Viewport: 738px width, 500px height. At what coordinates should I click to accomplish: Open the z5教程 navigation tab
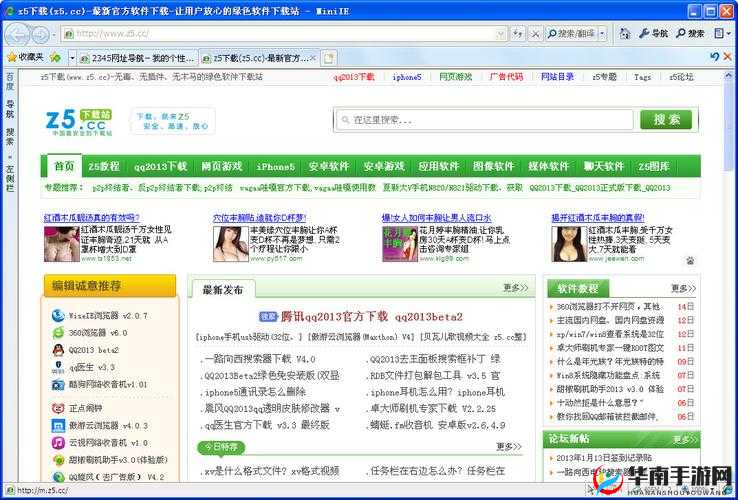(104, 166)
